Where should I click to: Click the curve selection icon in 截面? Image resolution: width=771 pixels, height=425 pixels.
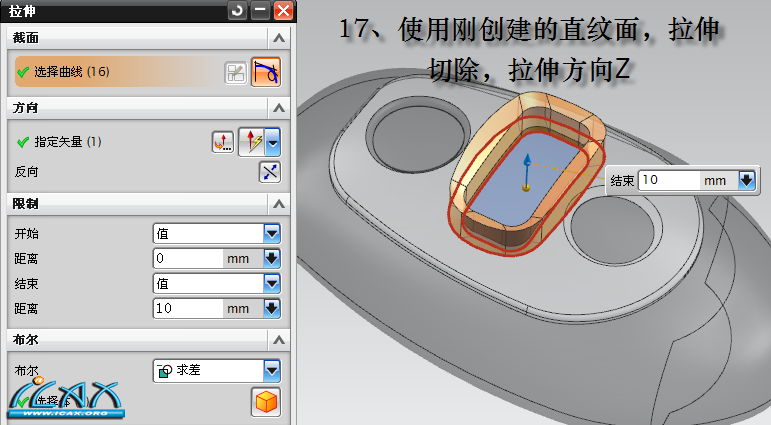click(x=266, y=72)
